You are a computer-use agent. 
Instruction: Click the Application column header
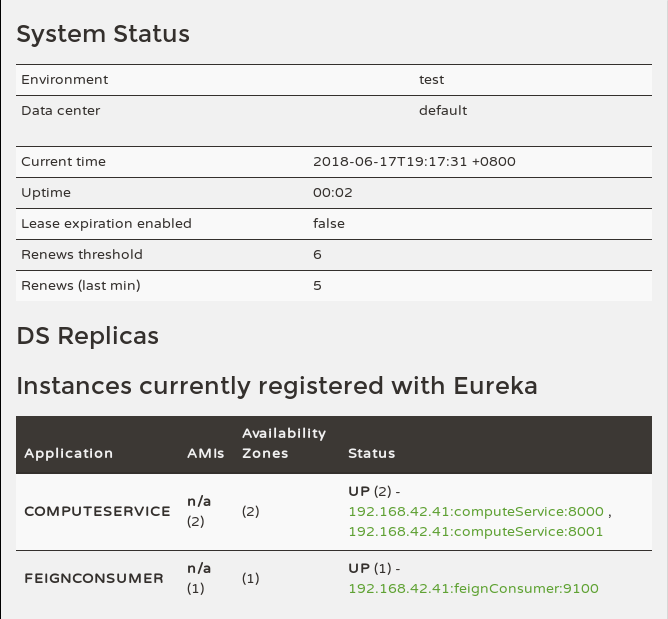69,453
